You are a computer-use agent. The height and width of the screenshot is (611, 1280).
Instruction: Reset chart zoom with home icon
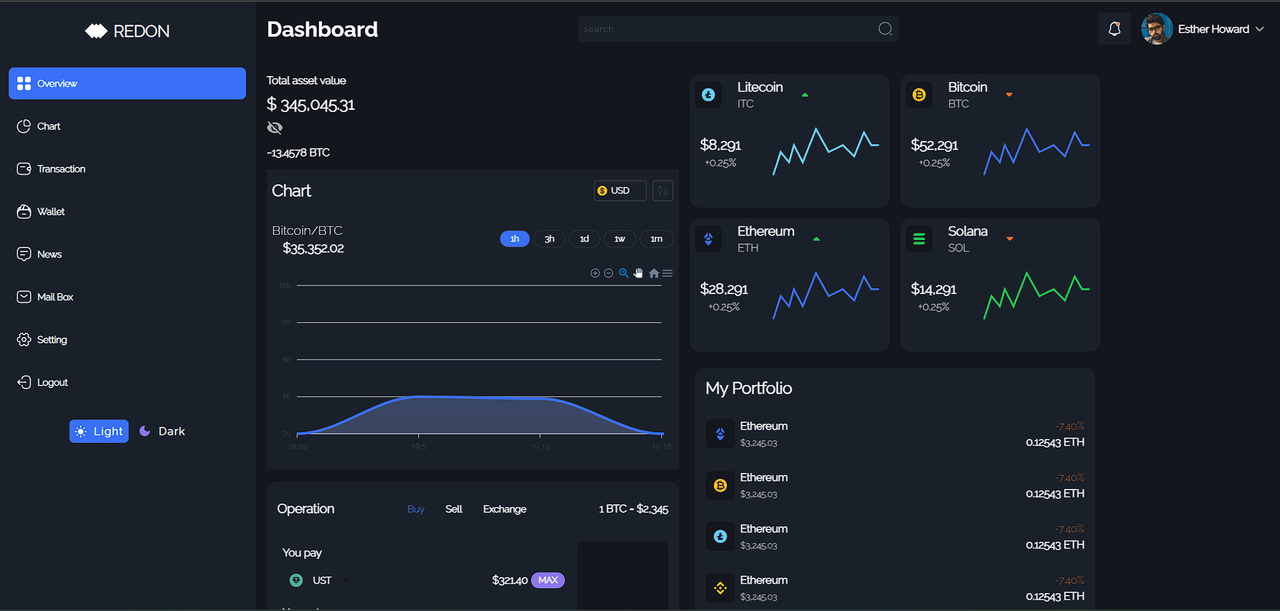pos(654,273)
